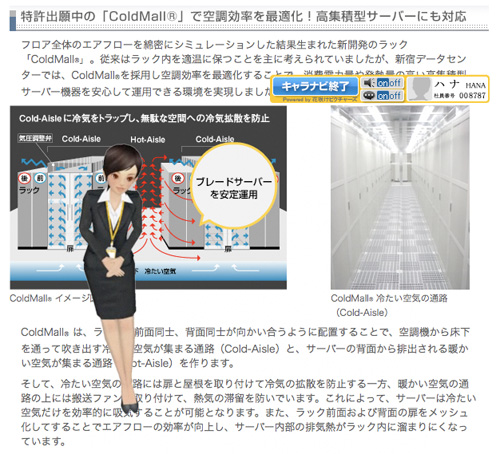Image resolution: width=500 pixels, height=454 pixels.
Task: Click the speech bubble chat icon
Action: click(369, 96)
